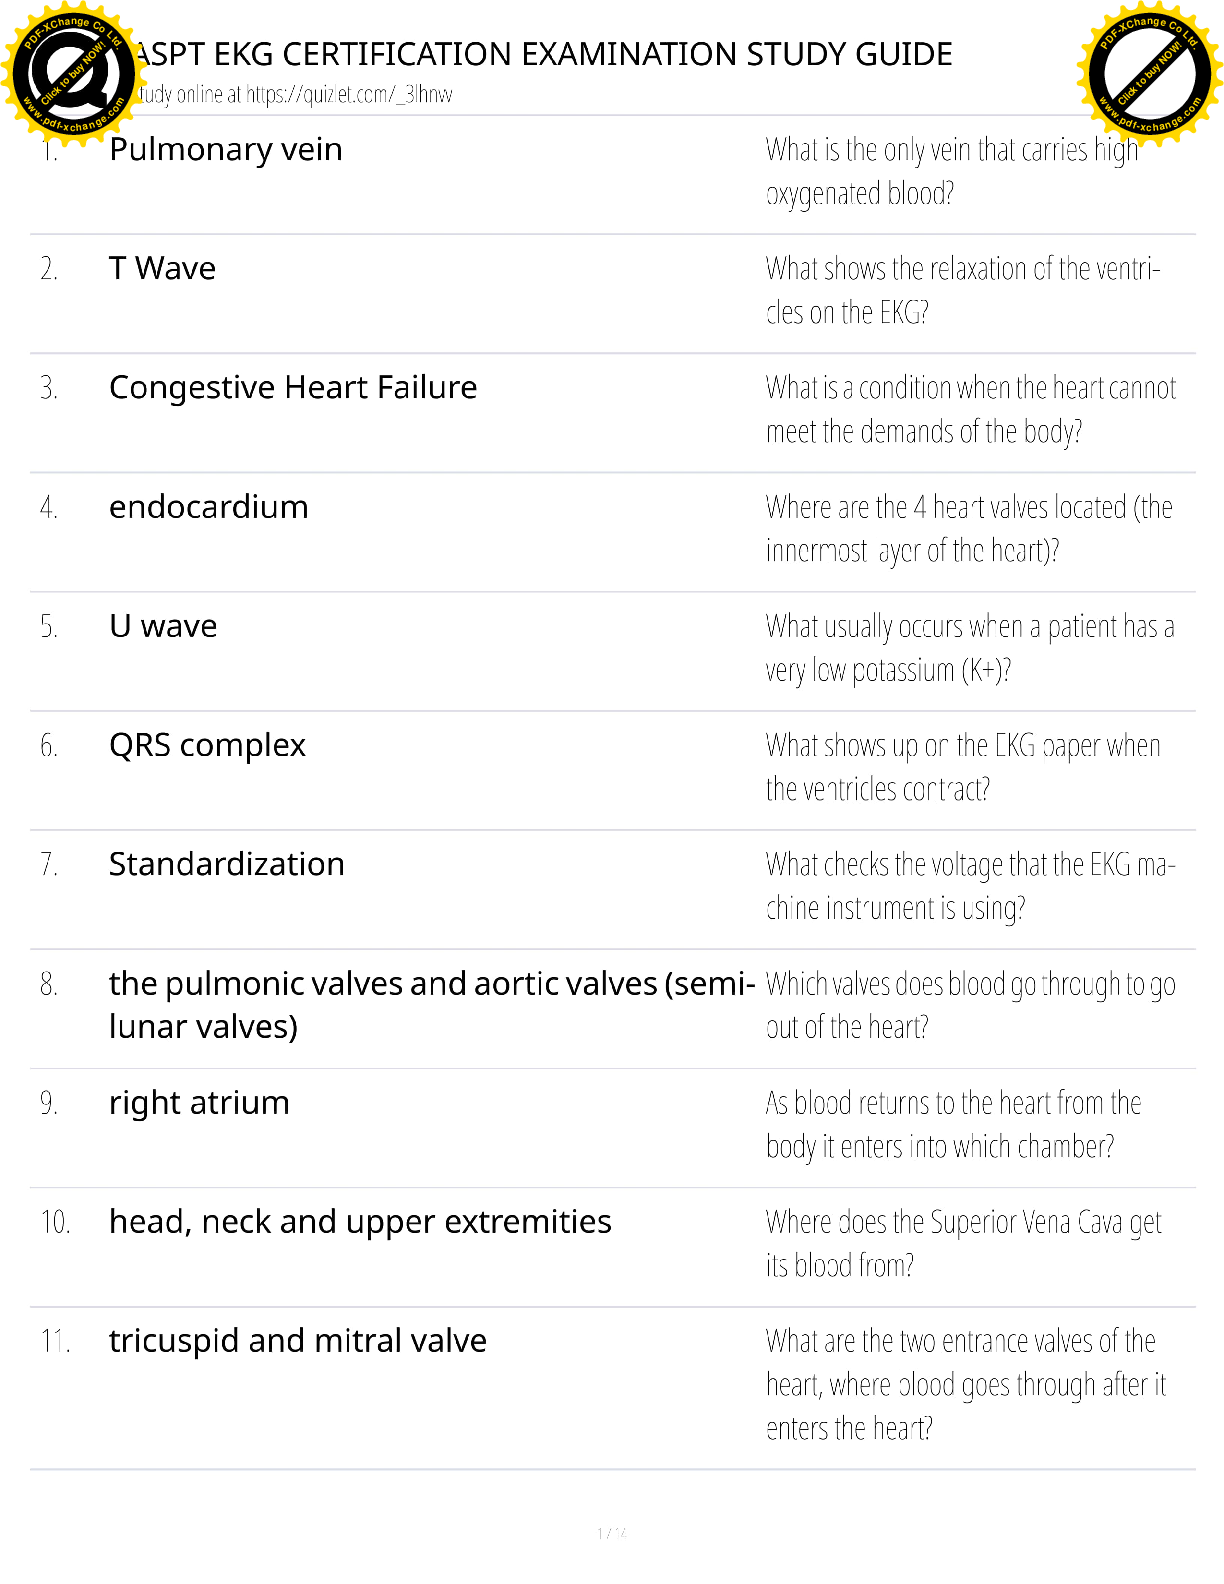Click the semilunar valves answer text
Viewport: 1224px width, 1584px height.
pos(430,1004)
